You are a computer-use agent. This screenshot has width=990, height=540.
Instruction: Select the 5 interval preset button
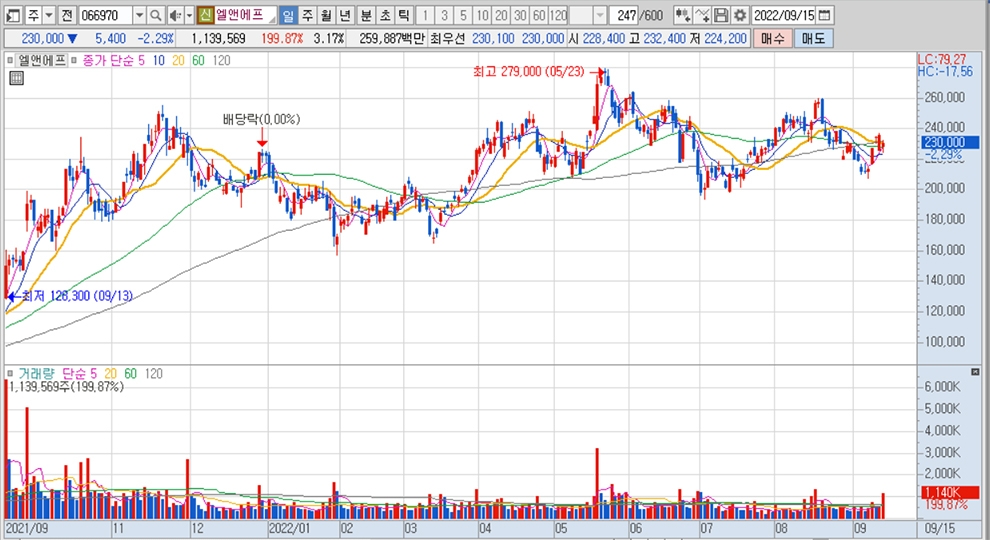pyautogui.click(x=464, y=16)
